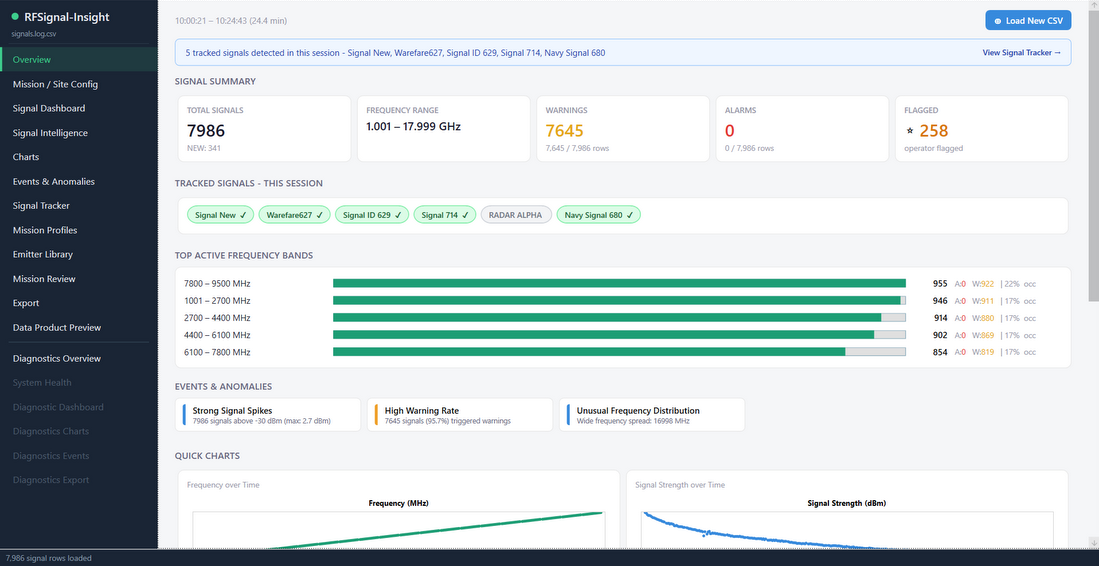Select Diagnostics Export sidebar item

[78, 480]
